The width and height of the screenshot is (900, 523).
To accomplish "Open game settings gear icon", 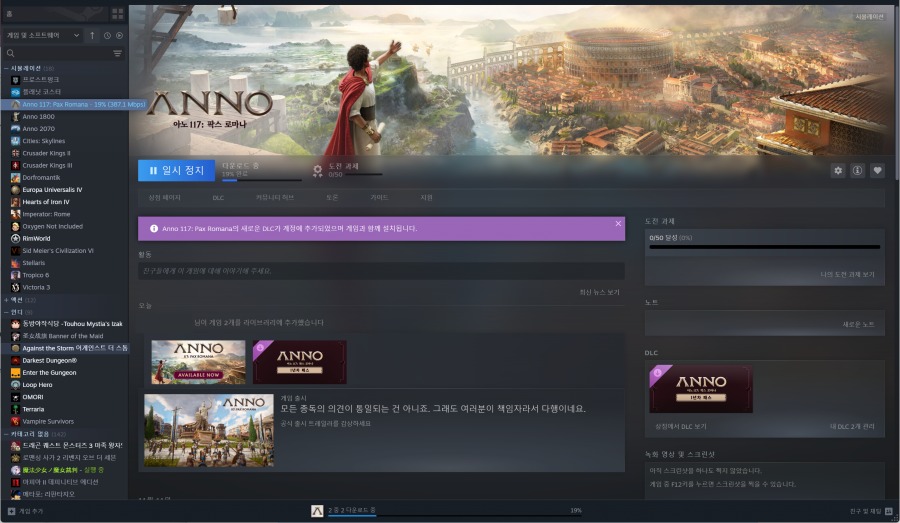I will [x=838, y=171].
